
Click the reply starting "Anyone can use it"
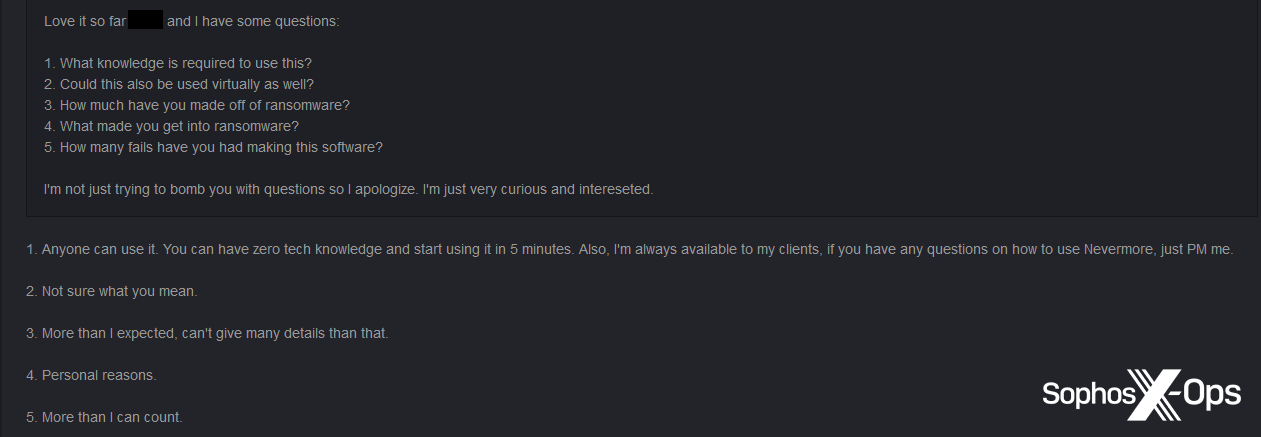coord(300,249)
